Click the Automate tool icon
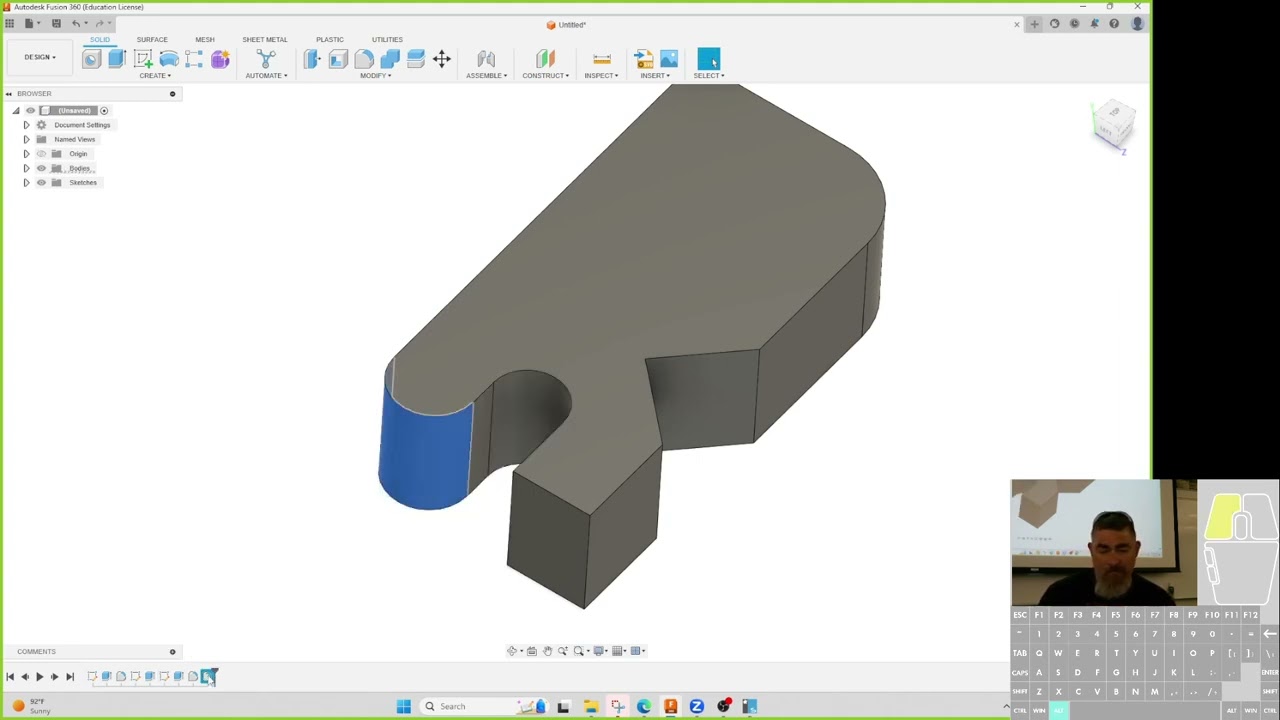 [266, 59]
